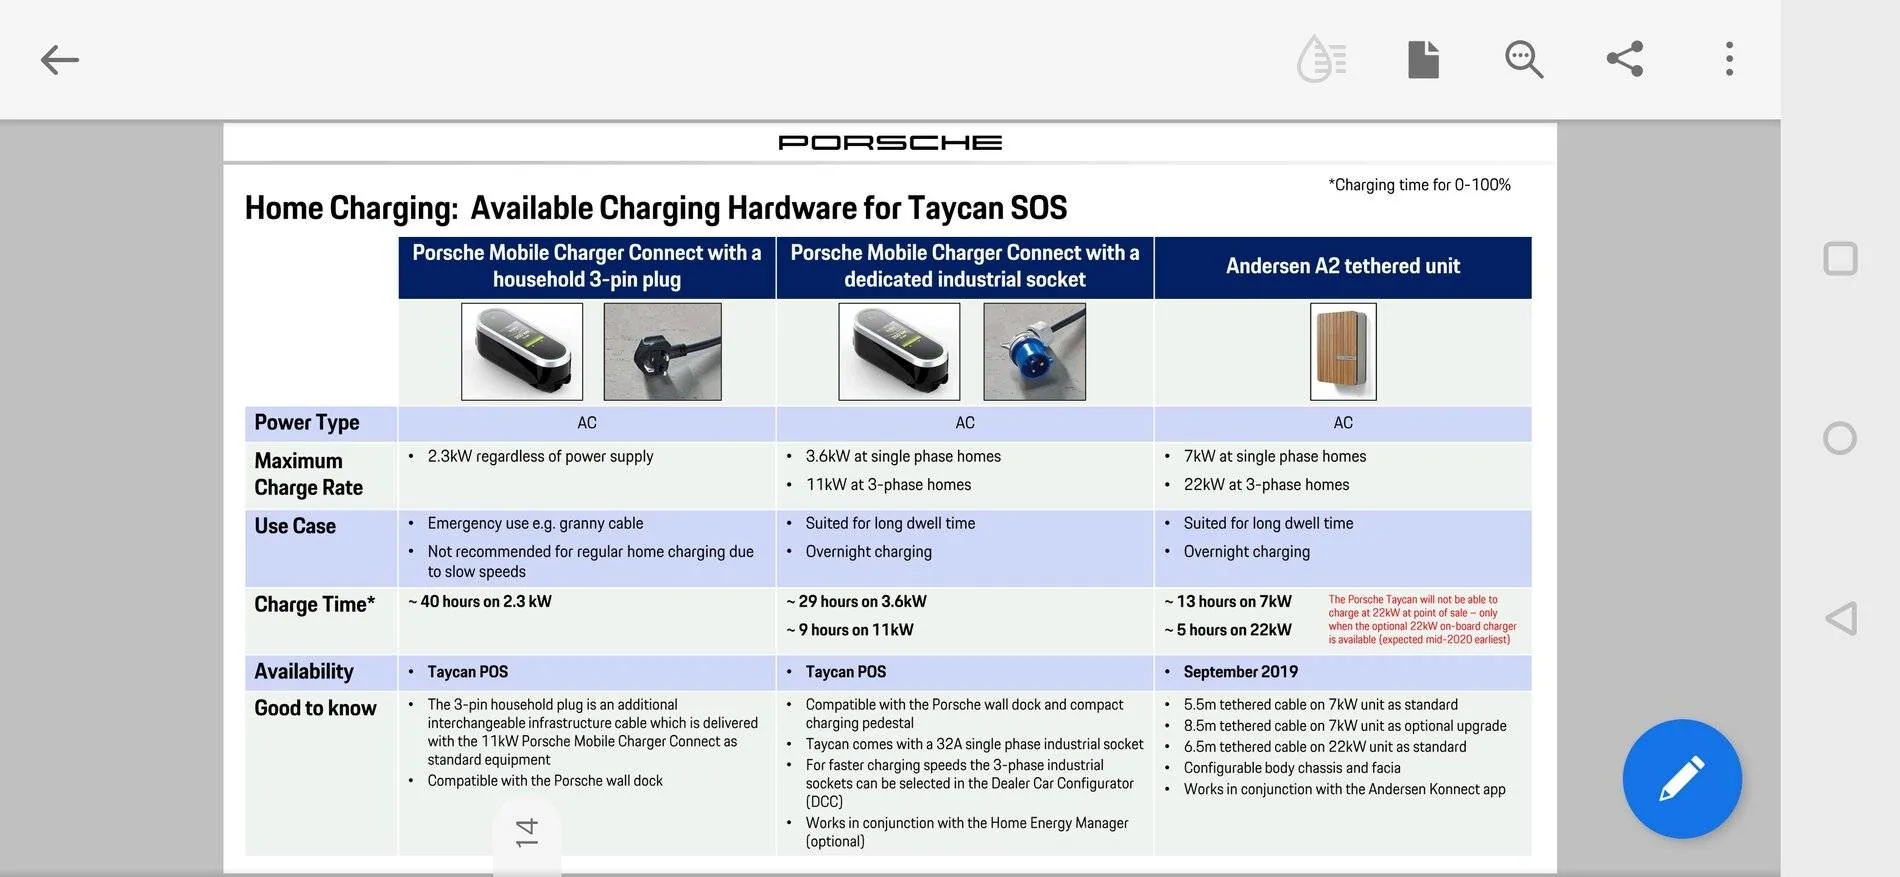Screen dimensions: 1900x877
Task: Tap 'Configurable body chassis and facia'
Action: (x=1292, y=768)
